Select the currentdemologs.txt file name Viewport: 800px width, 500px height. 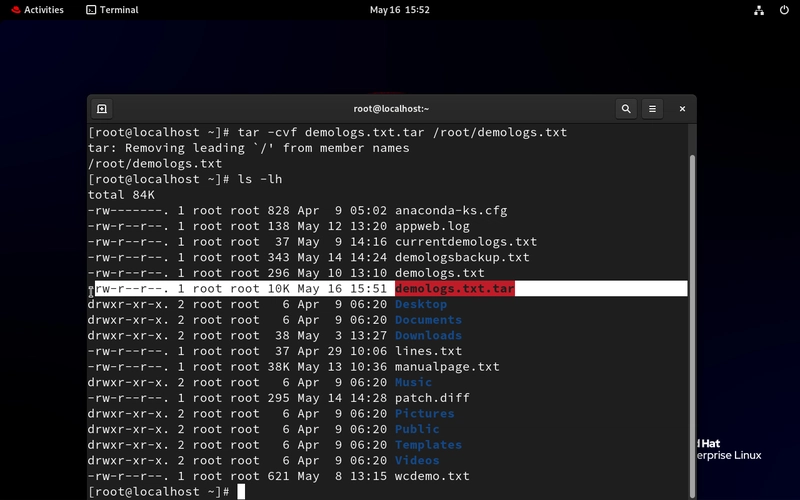466,242
